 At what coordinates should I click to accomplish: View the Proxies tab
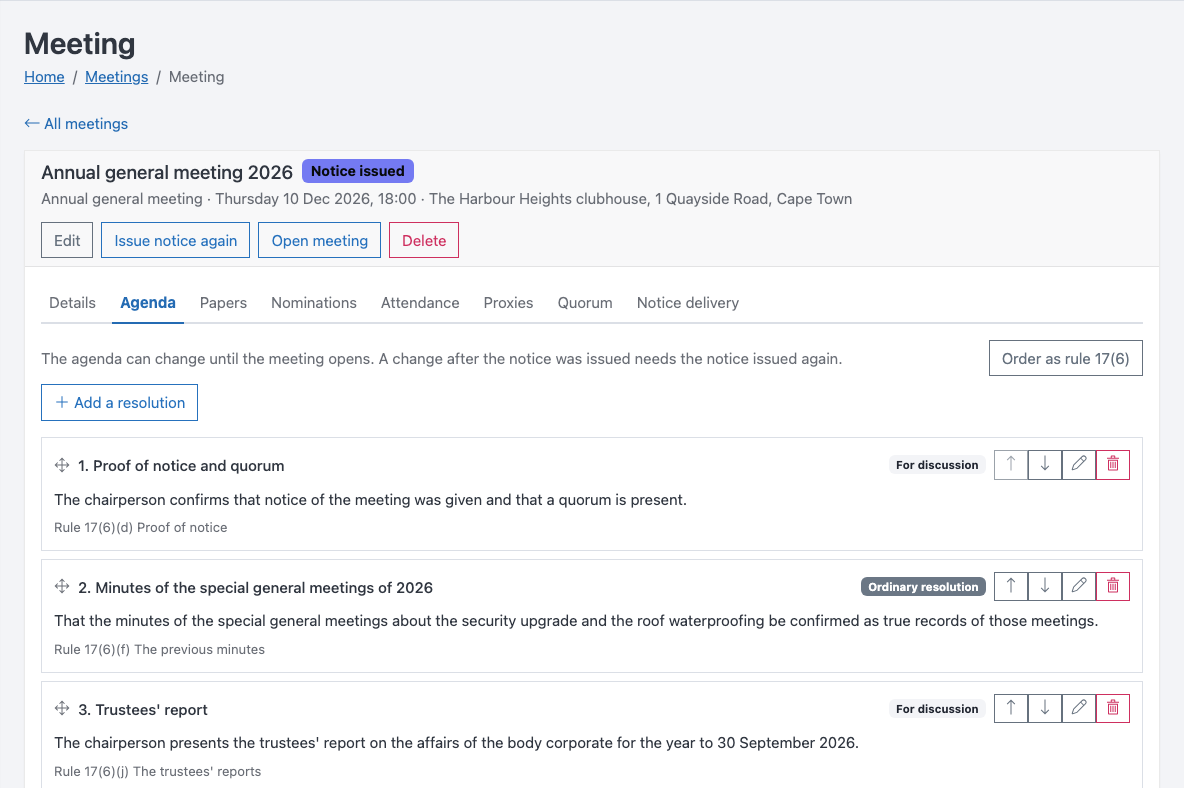(x=508, y=303)
